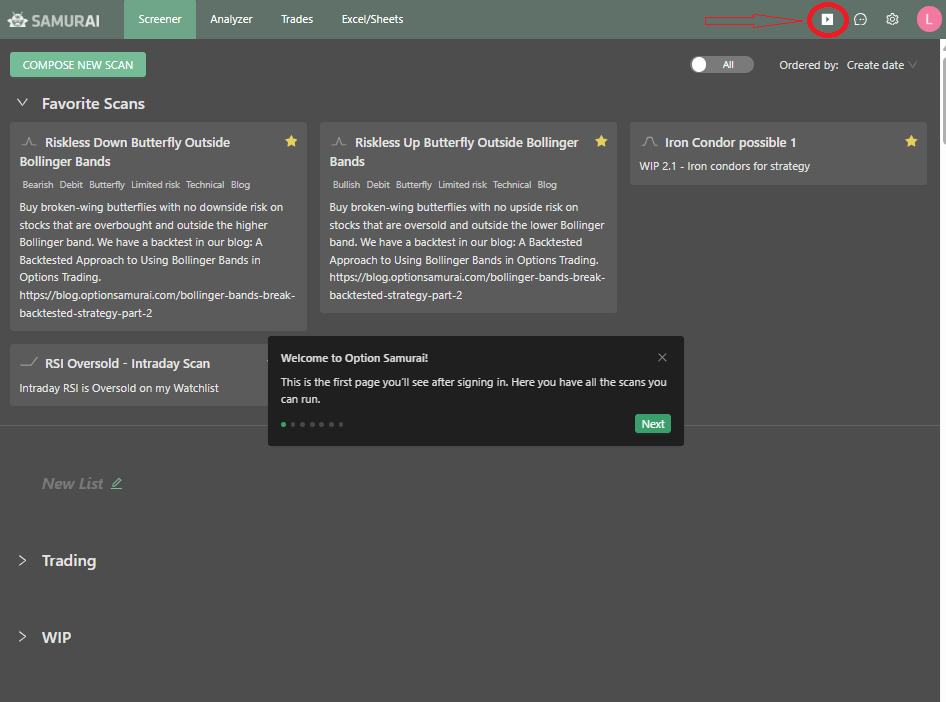Click the Option Samurai logo
This screenshot has height=702, width=946.
(56, 19)
